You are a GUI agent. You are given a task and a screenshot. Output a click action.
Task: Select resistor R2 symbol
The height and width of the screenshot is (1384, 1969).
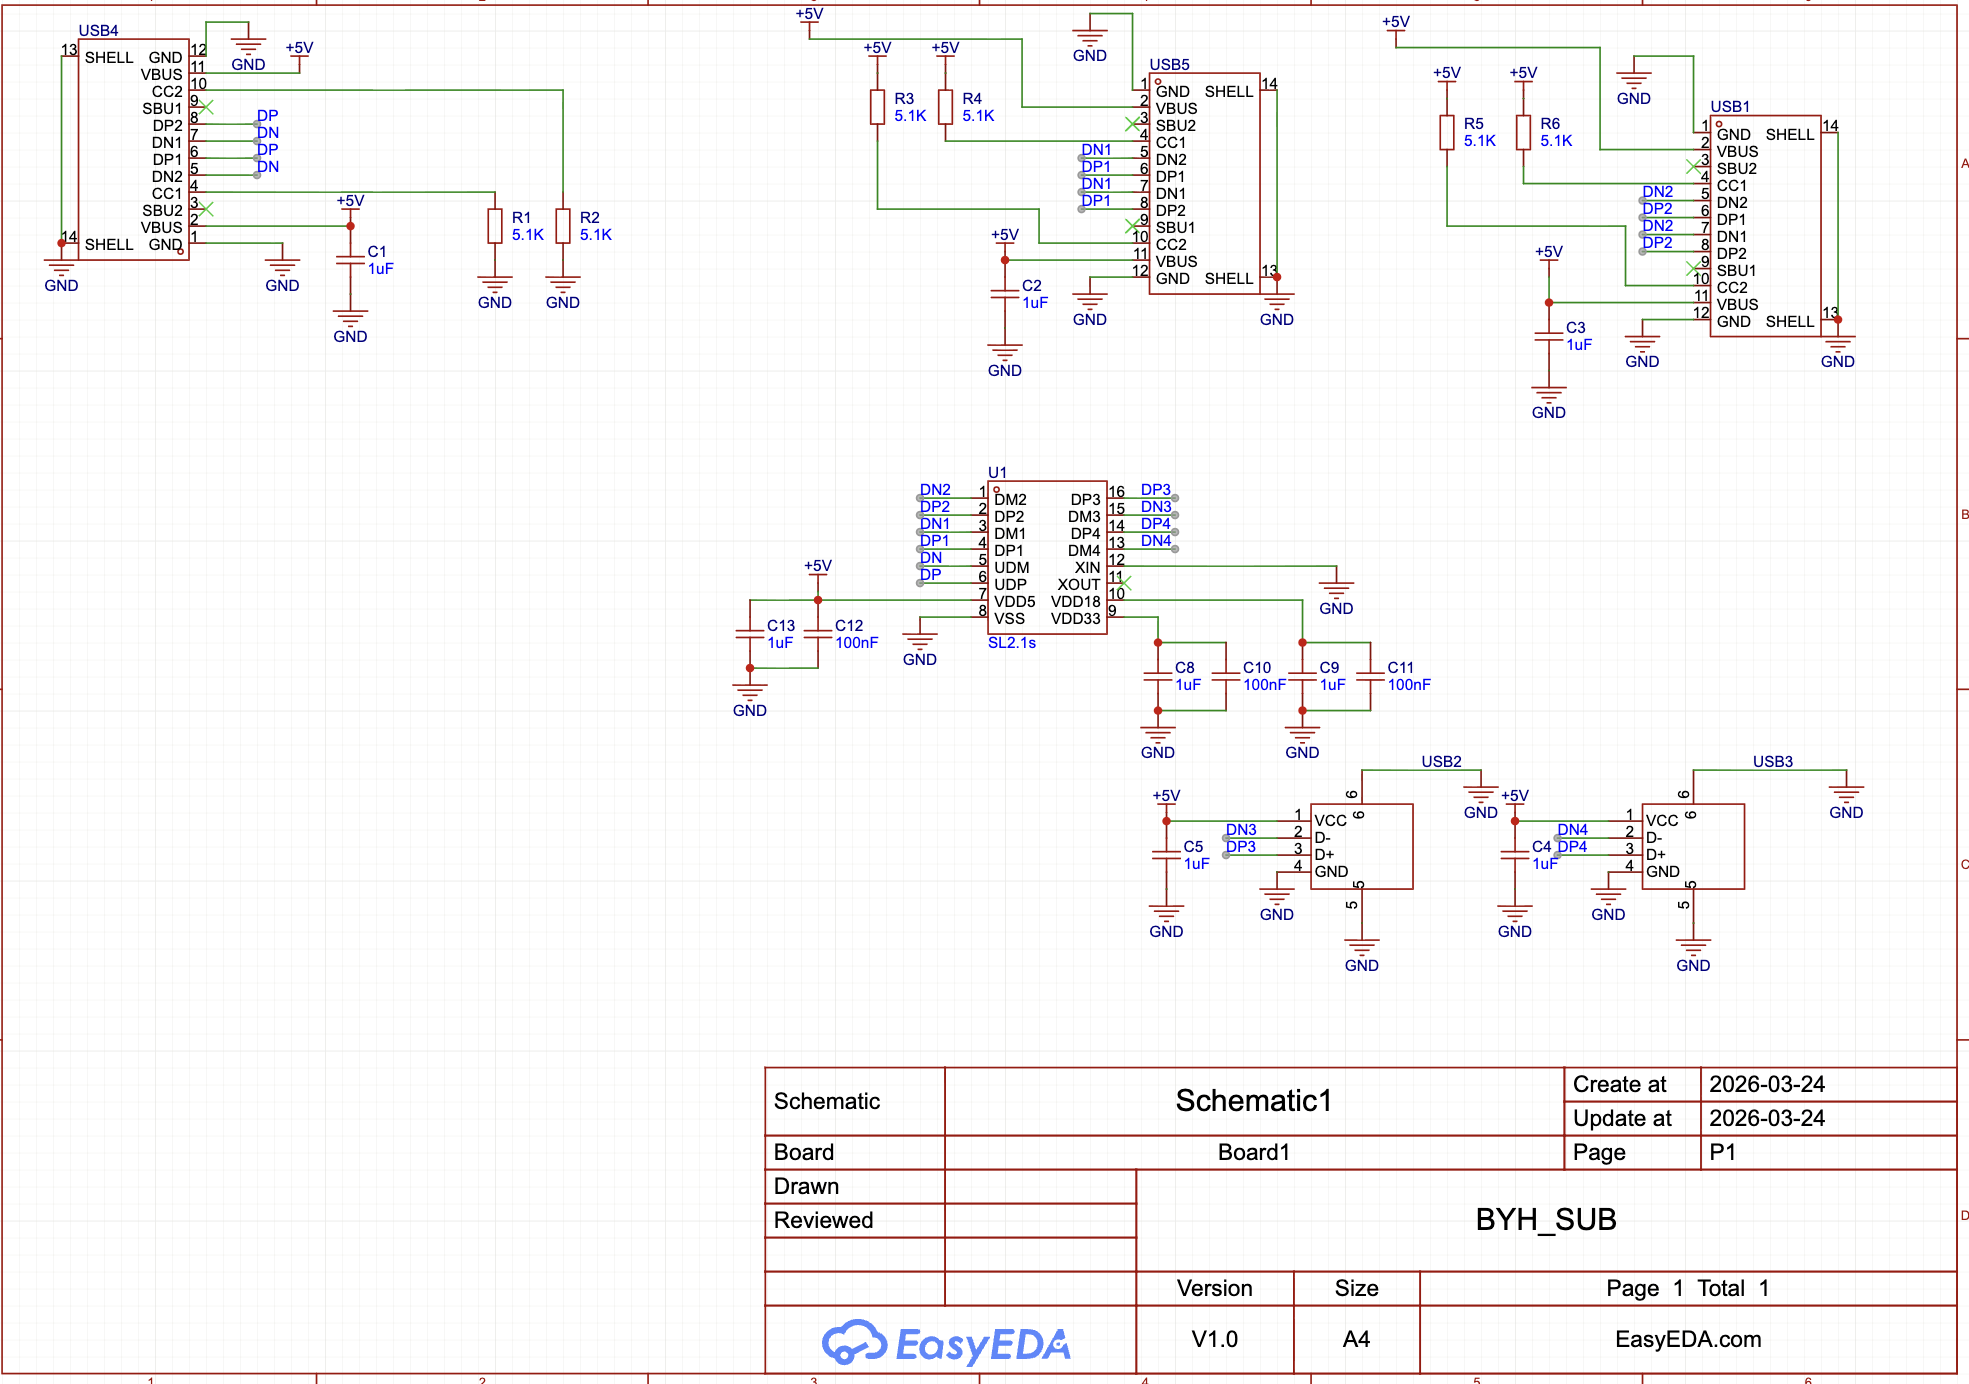point(563,226)
